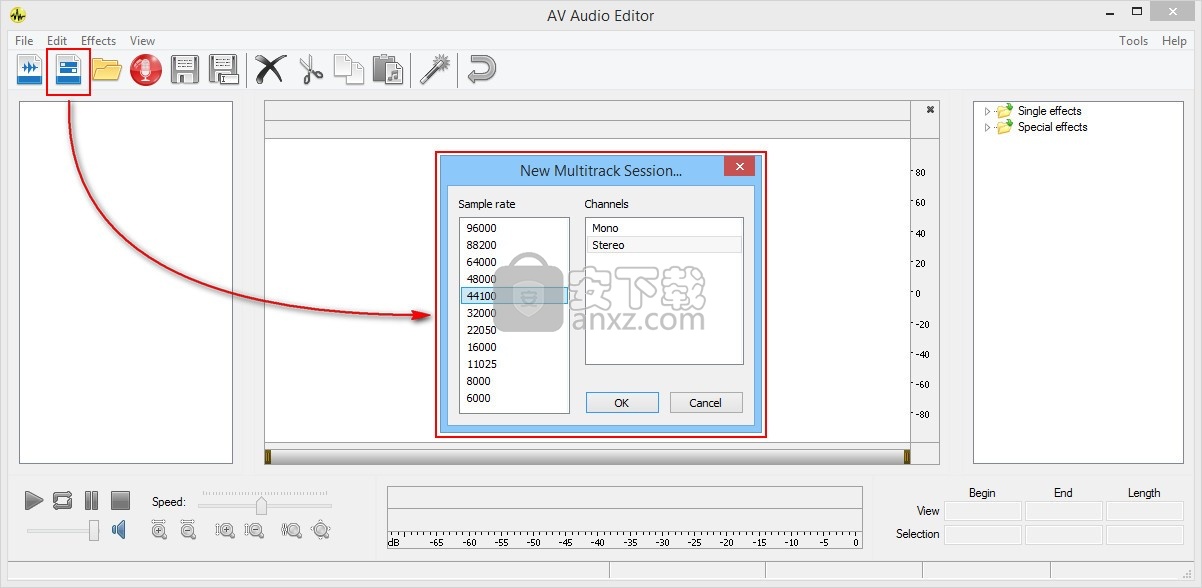Select sample rate 22050
This screenshot has height=588, width=1202.
point(514,330)
